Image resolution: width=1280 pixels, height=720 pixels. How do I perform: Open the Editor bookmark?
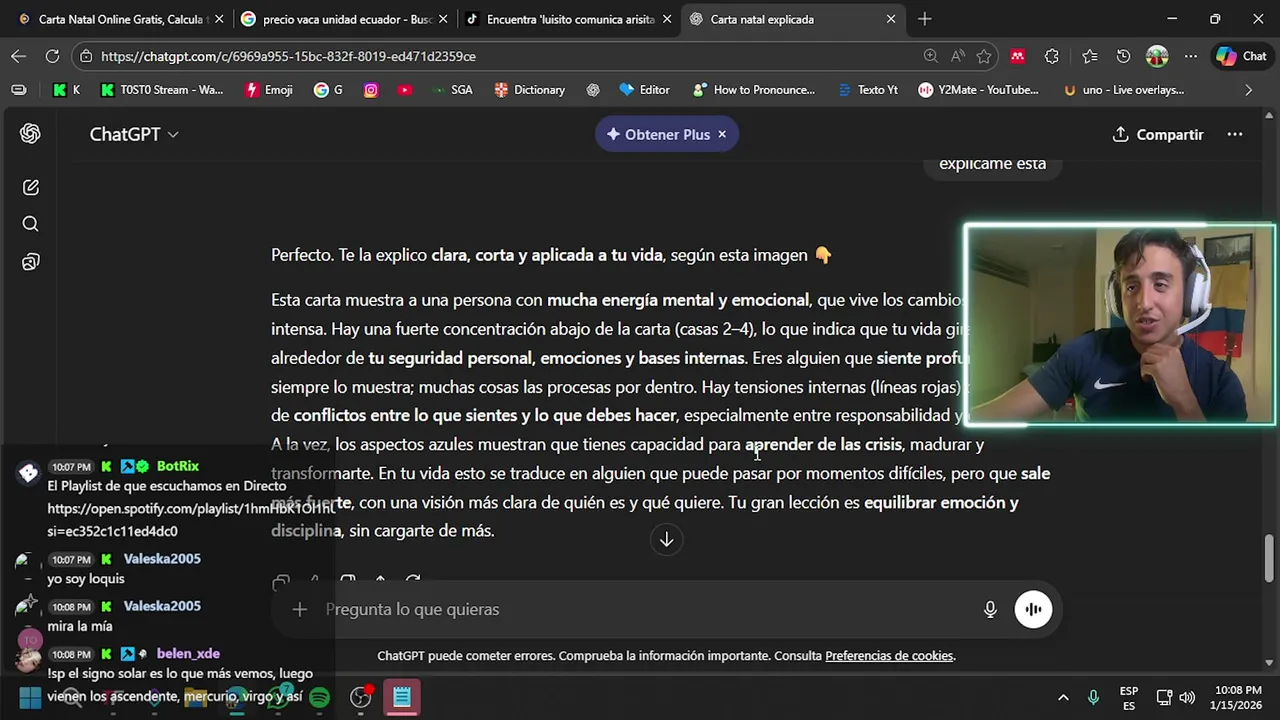click(x=644, y=90)
